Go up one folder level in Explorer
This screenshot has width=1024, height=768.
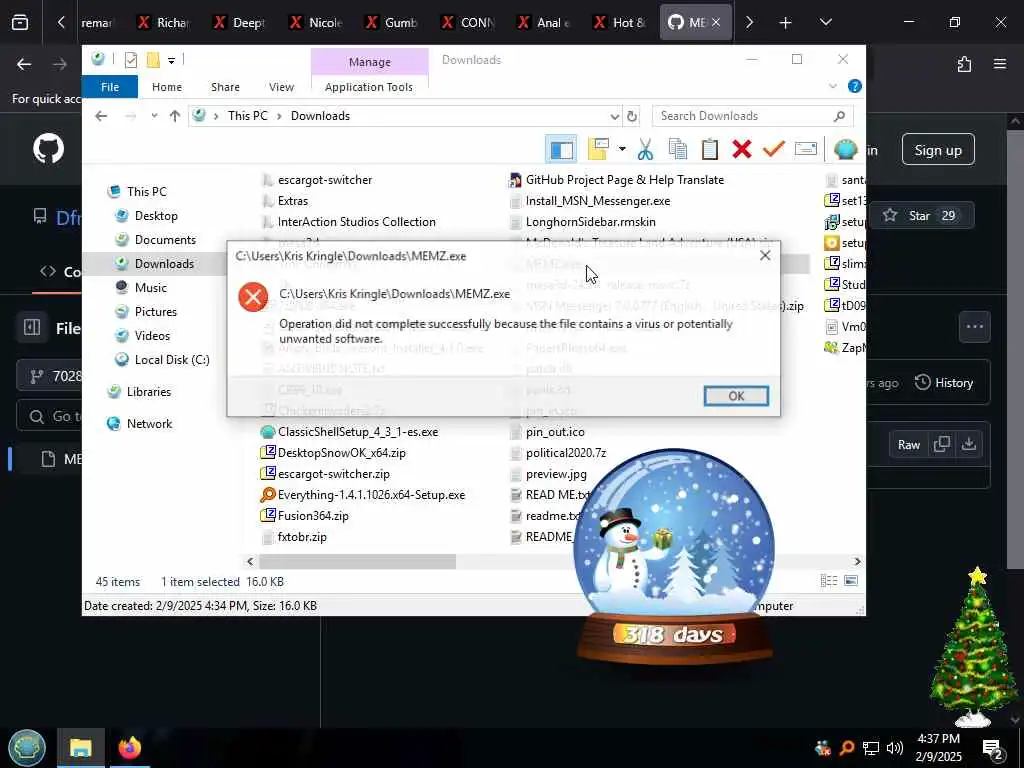coord(174,116)
